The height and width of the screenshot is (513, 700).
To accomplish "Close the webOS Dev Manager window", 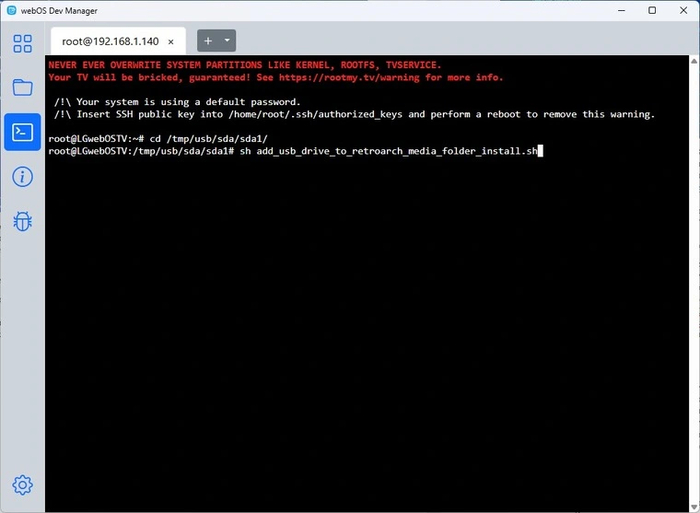I will click(681, 11).
